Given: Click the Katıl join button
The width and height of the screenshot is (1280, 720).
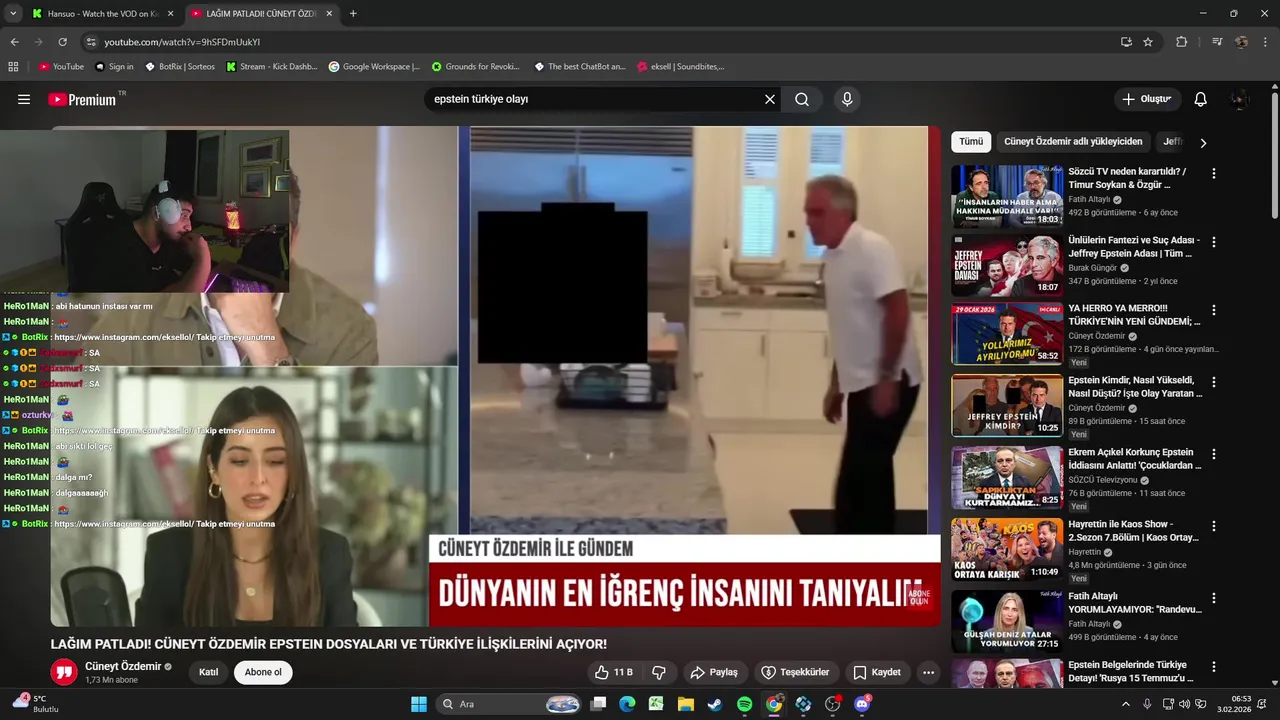Looking at the screenshot, I should tap(208, 672).
